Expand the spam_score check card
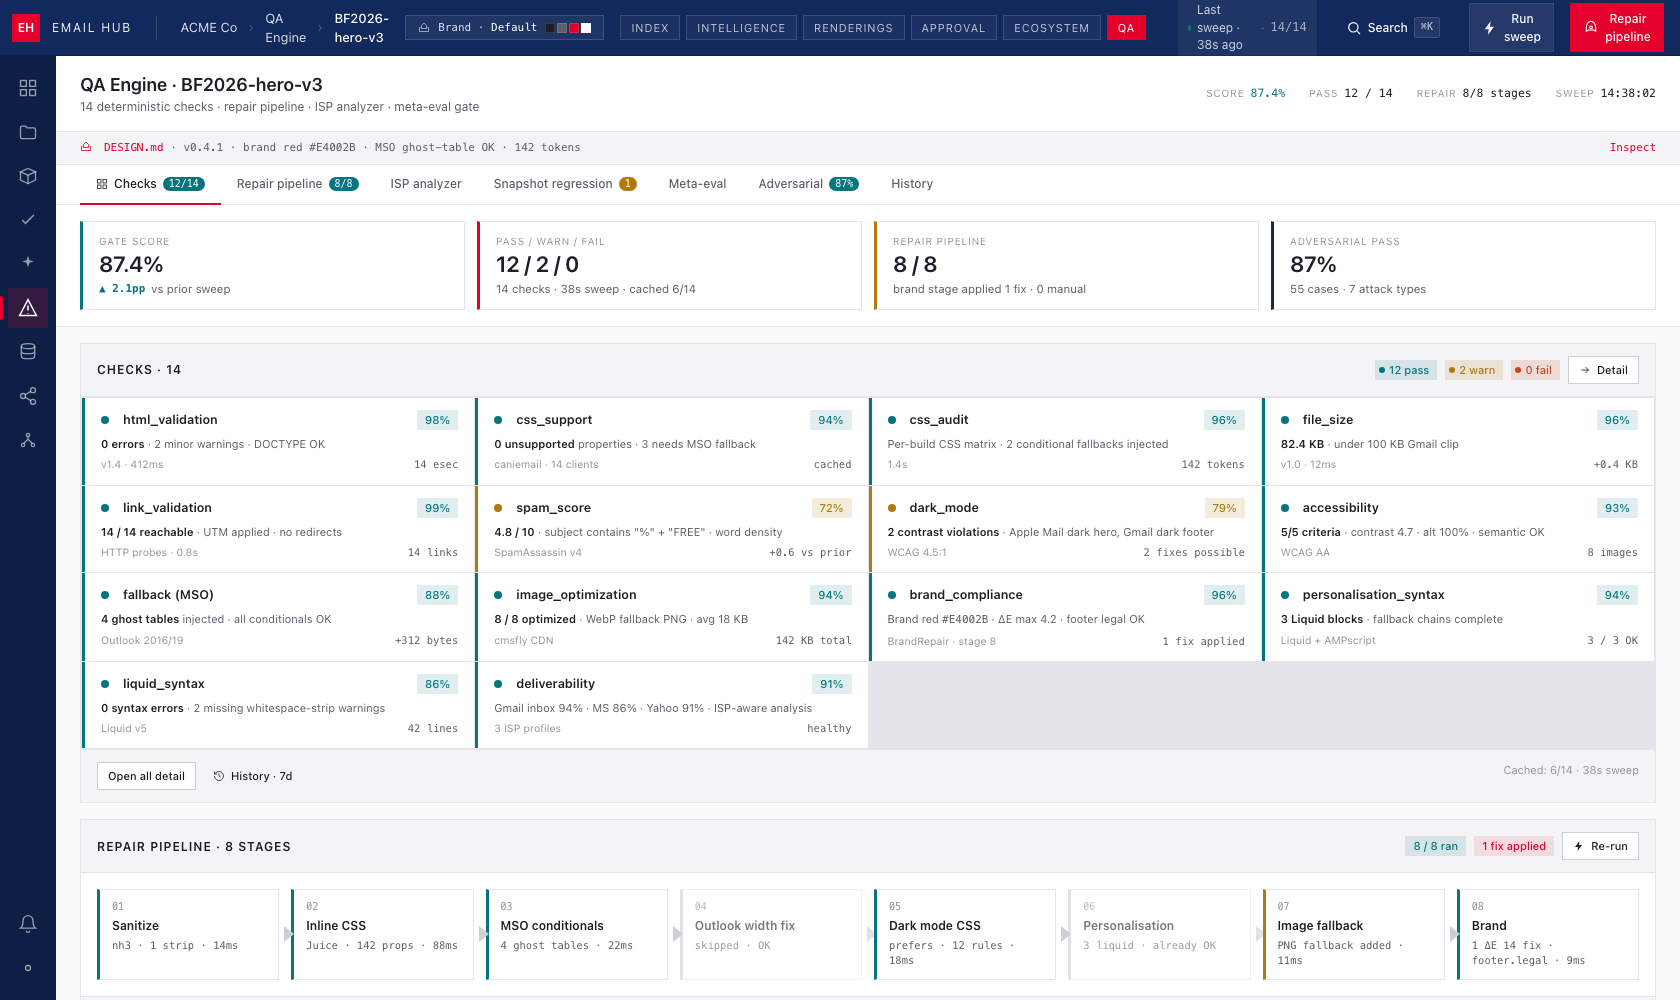This screenshot has width=1680, height=1000. coord(672,529)
